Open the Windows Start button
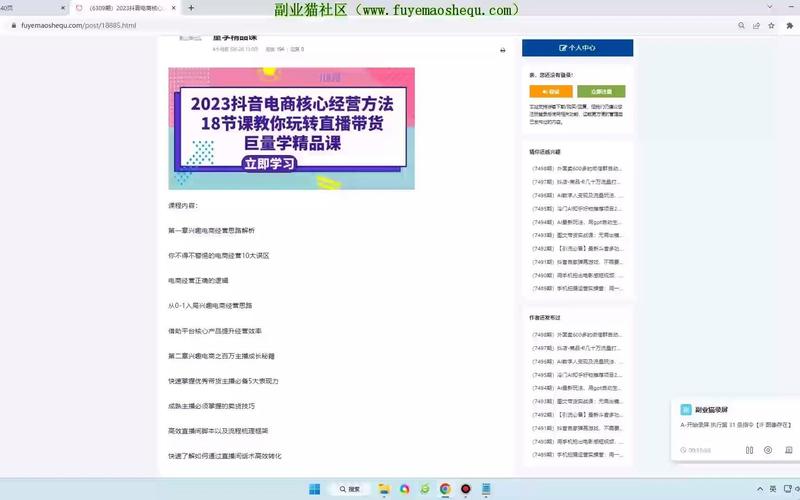The image size is (800, 500). pos(315,489)
